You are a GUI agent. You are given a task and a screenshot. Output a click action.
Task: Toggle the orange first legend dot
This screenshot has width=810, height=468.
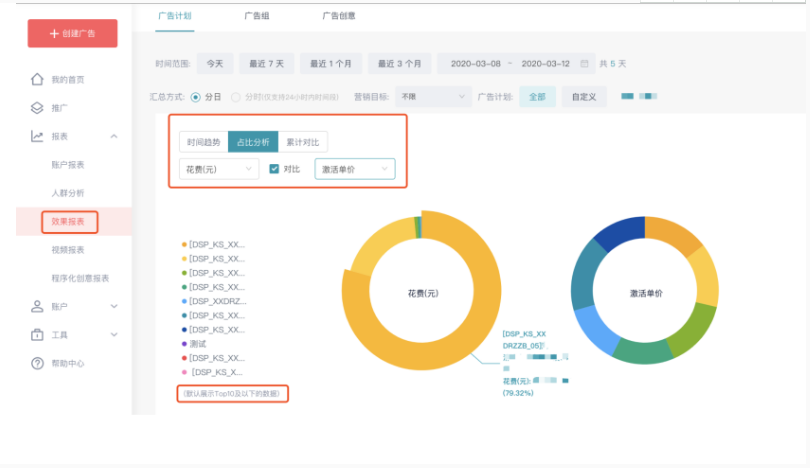[184, 244]
